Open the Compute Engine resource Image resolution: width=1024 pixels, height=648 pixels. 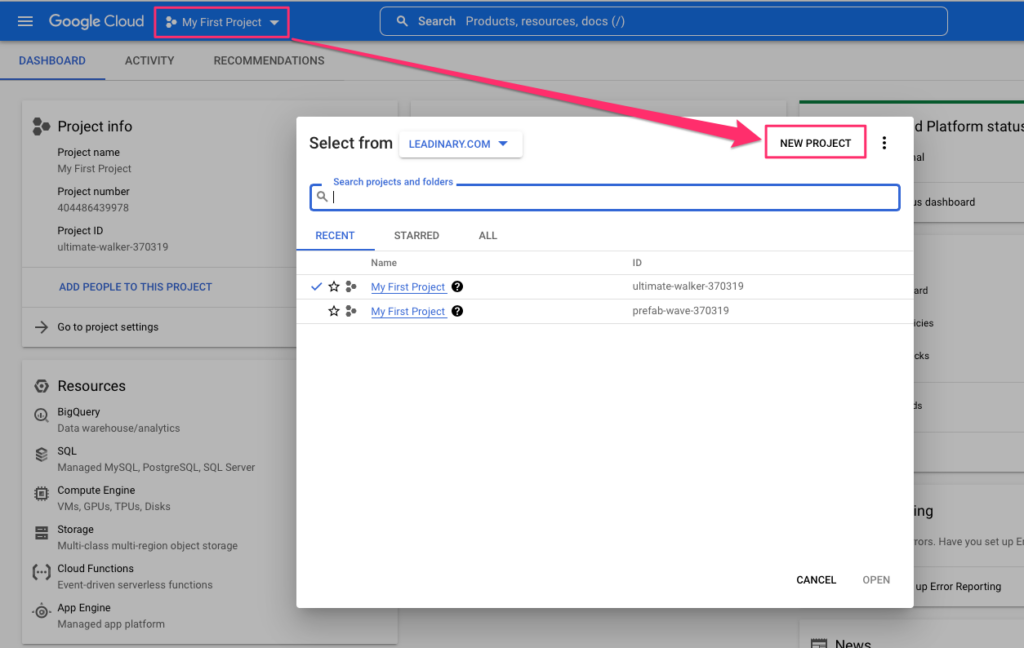[96, 491]
